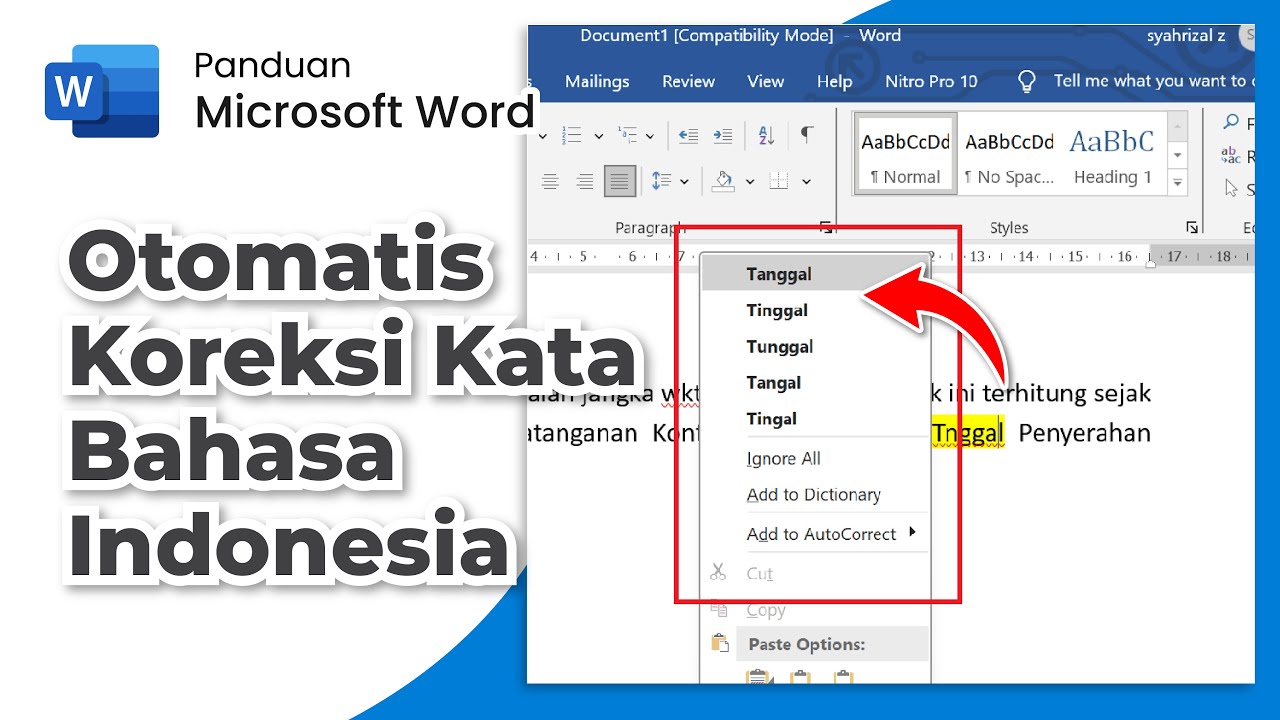Switch to the View ribbon tab
Image resolution: width=1280 pixels, height=720 pixels.
click(766, 81)
